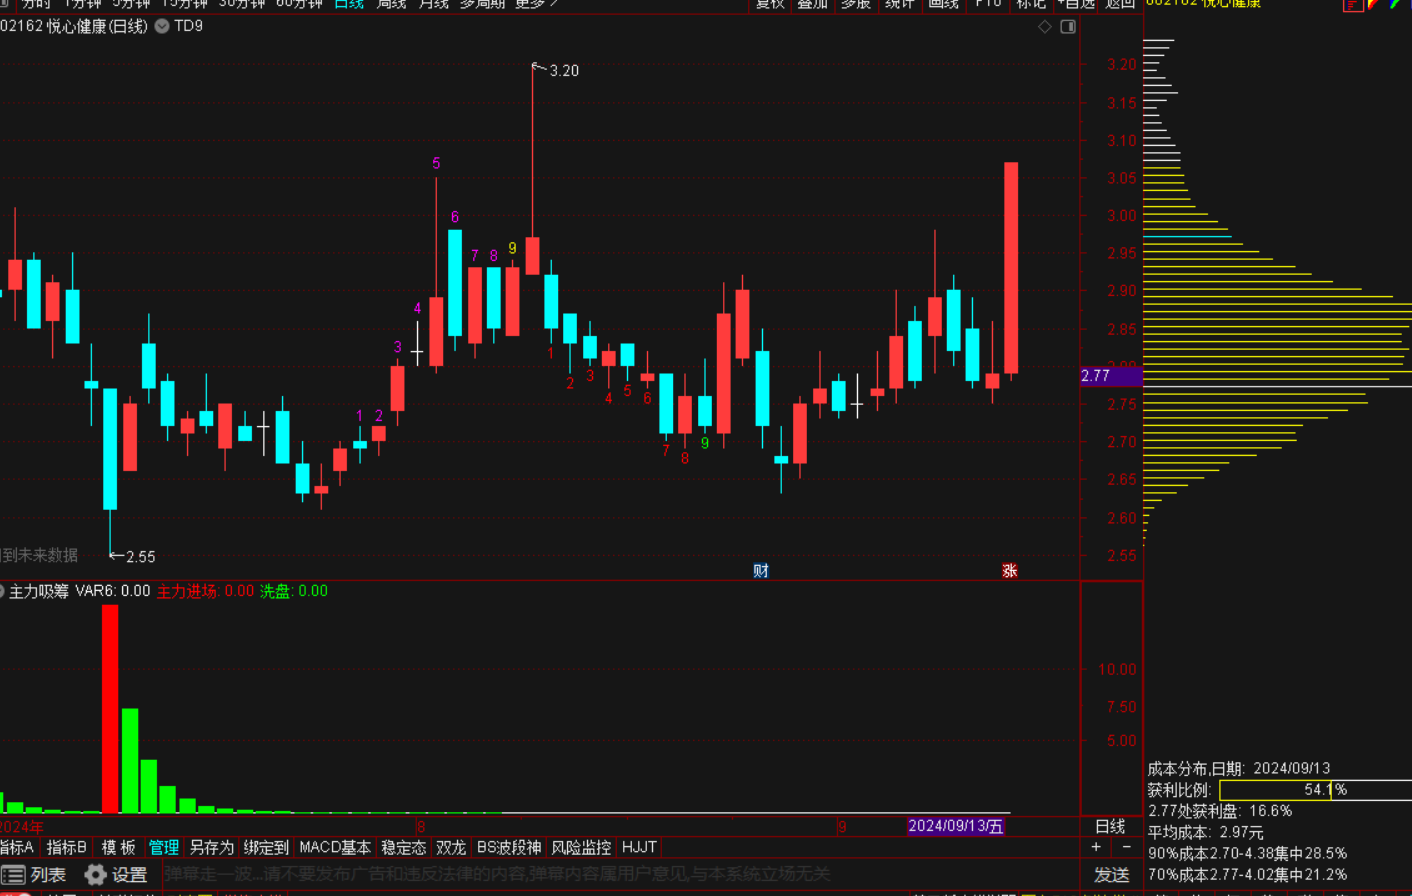Screen dimensions: 1412x896
Task: Switch to the 指标A tab
Action: [x=17, y=847]
